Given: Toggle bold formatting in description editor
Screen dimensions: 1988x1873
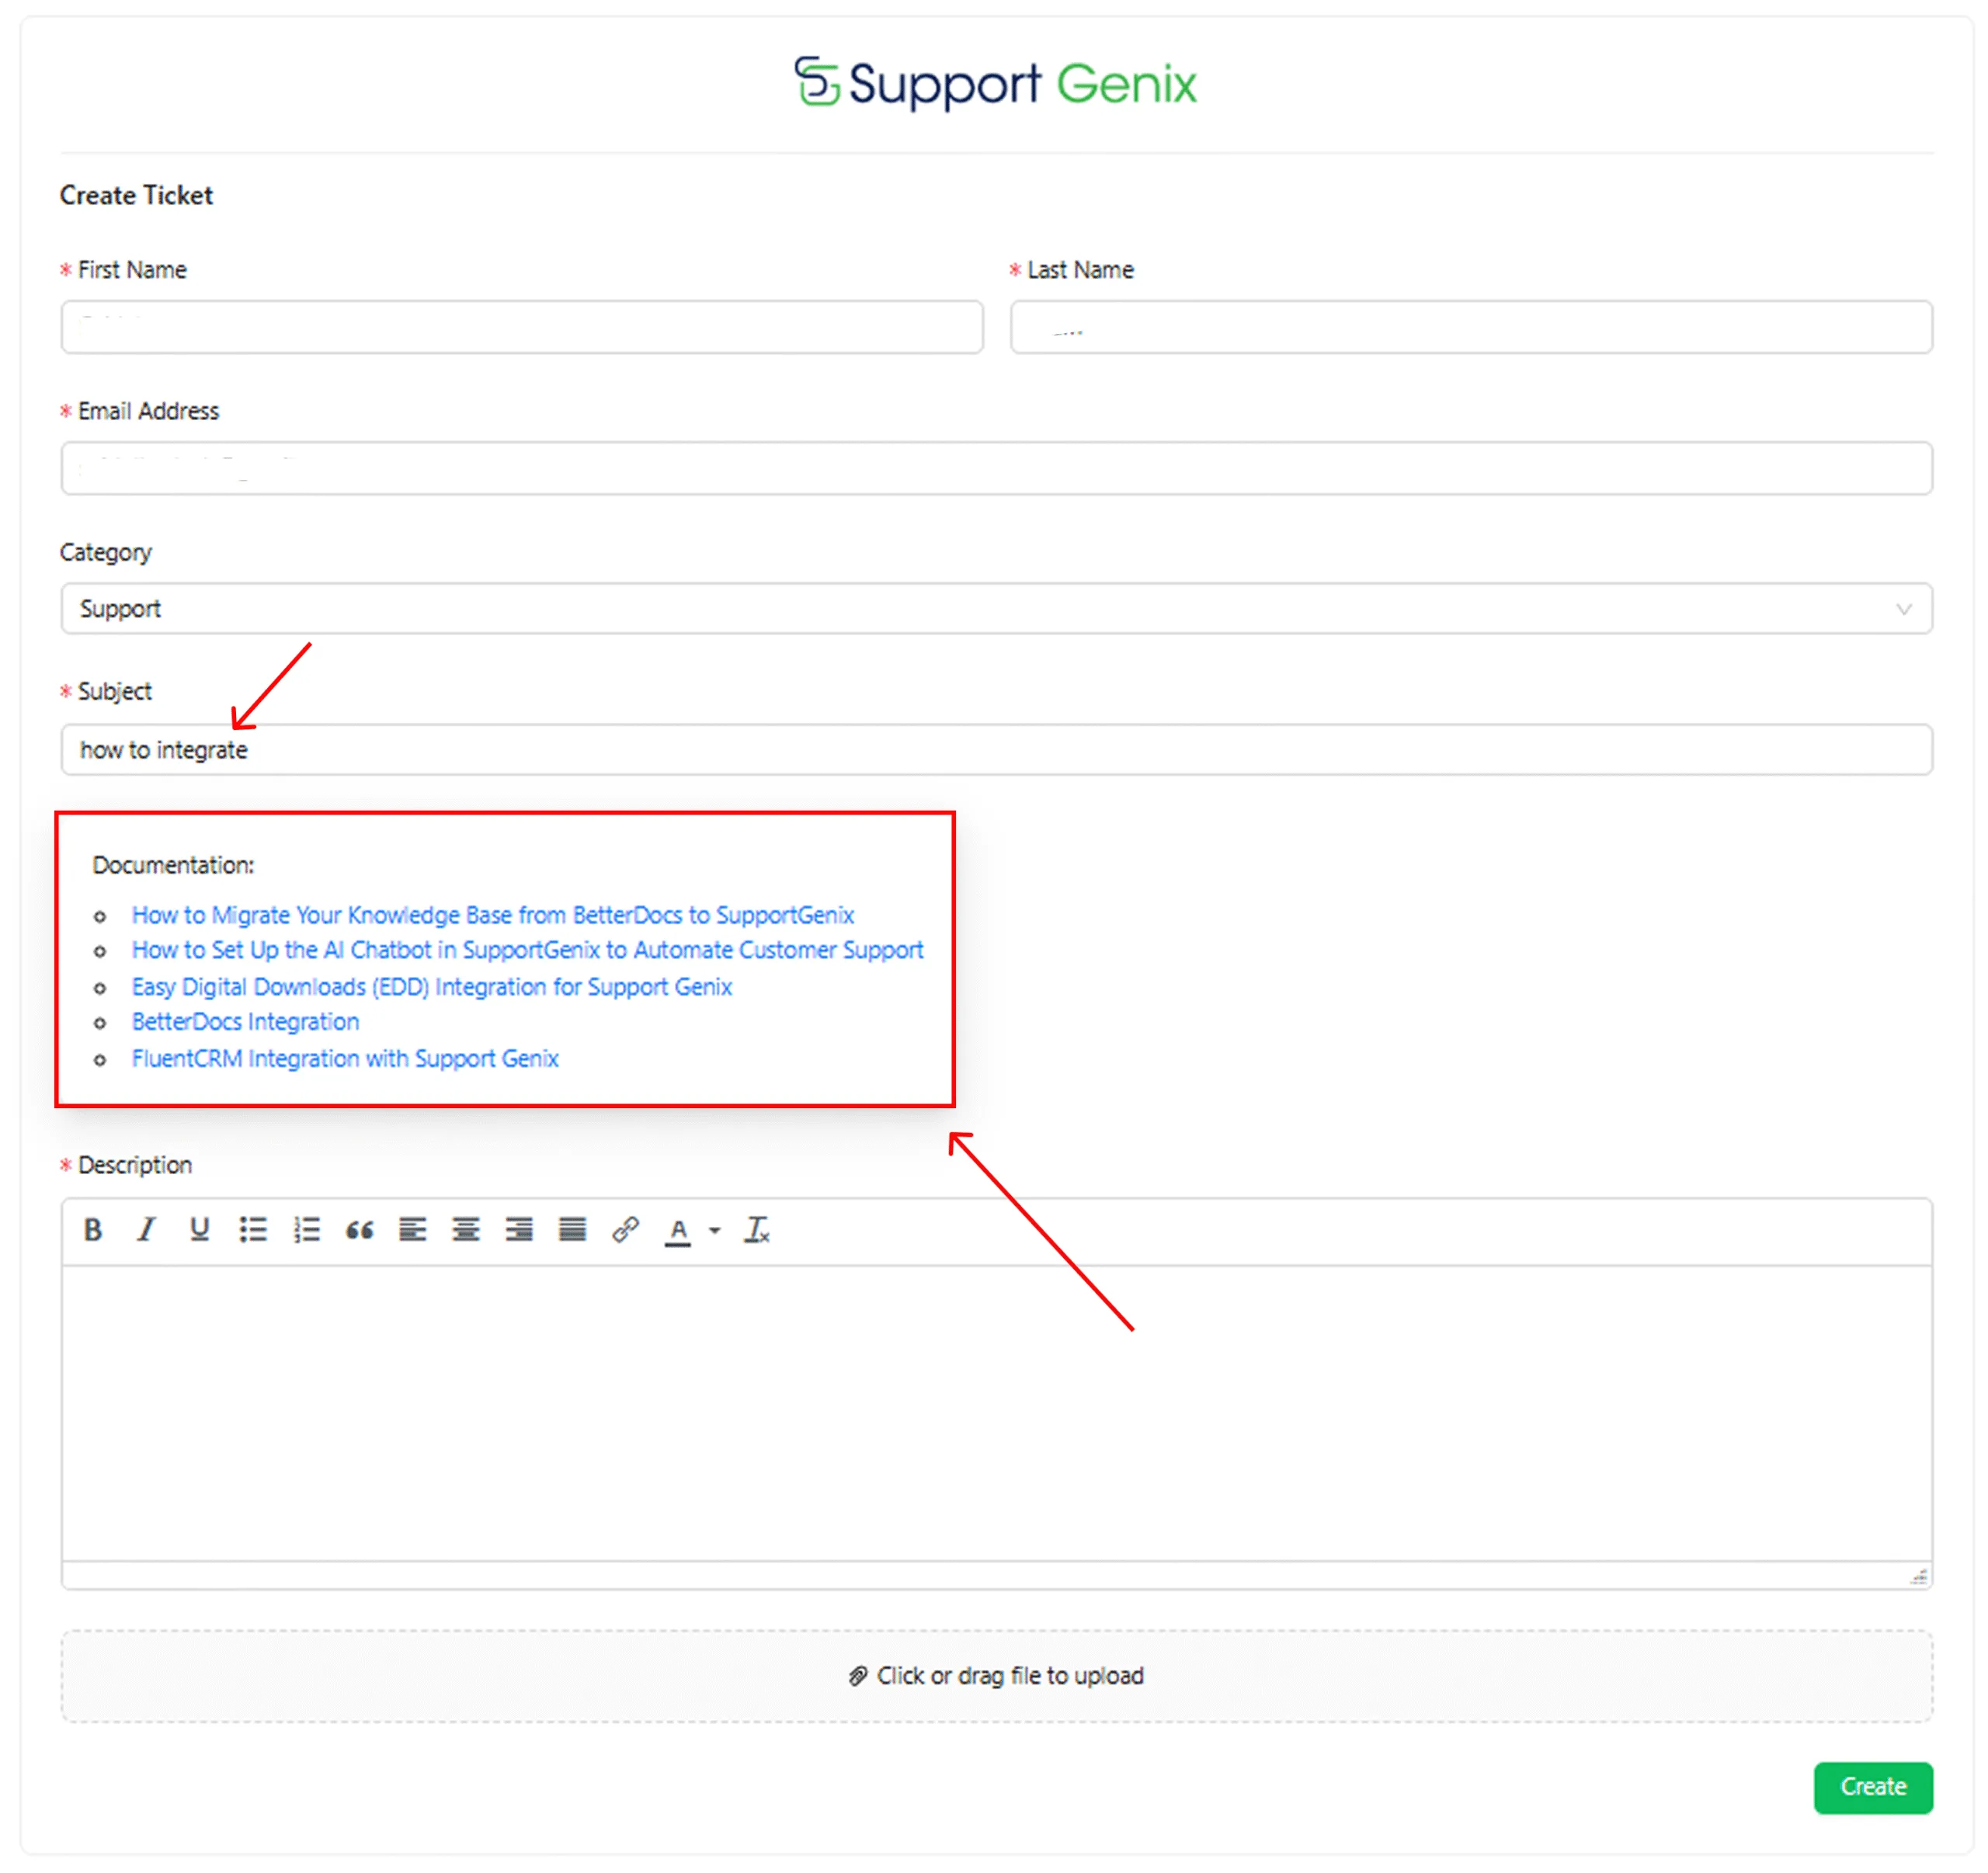Looking at the screenshot, I should 93,1229.
